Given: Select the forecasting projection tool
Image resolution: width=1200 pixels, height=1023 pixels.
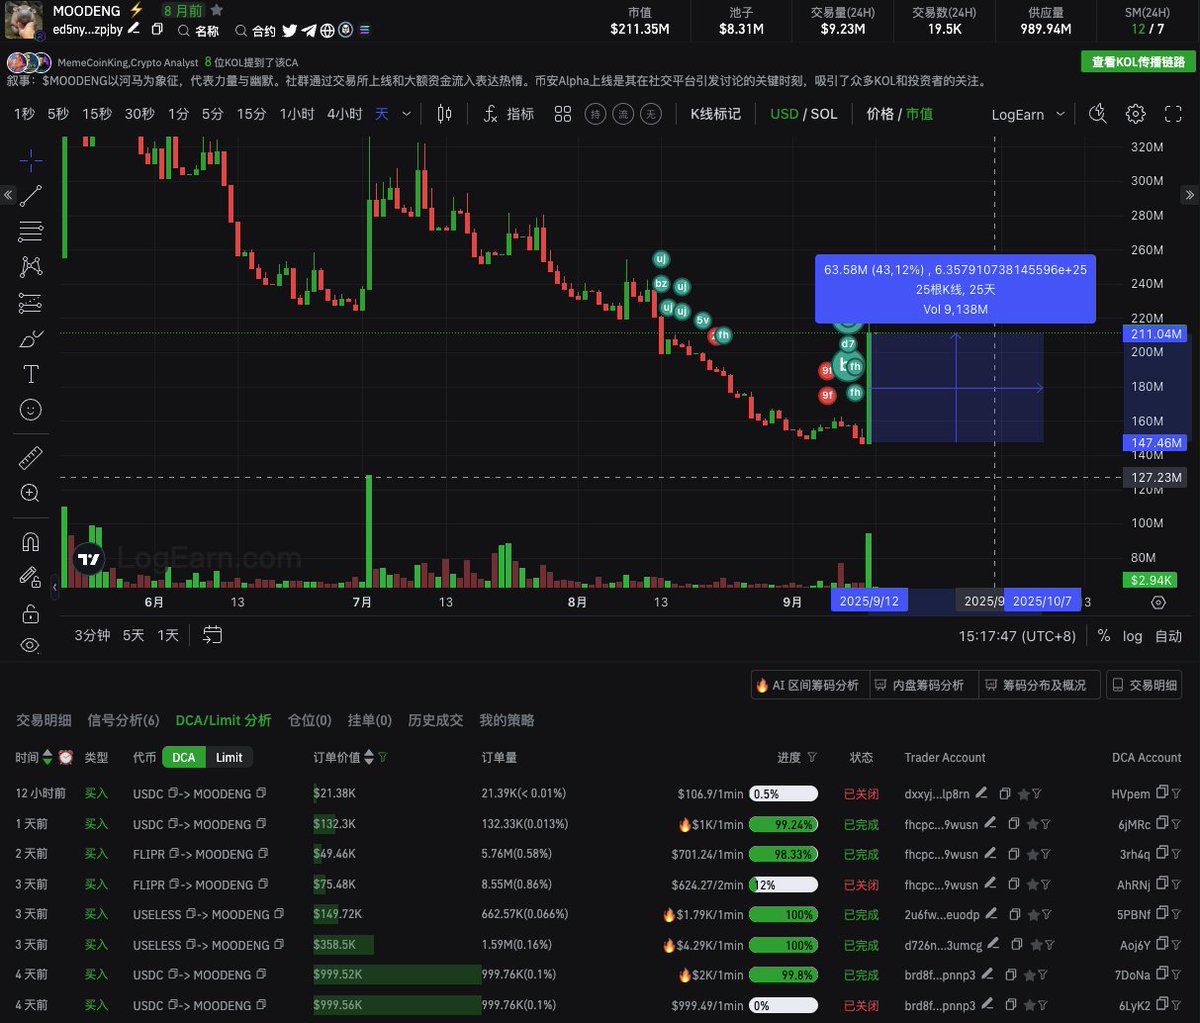Looking at the screenshot, I should [31, 302].
